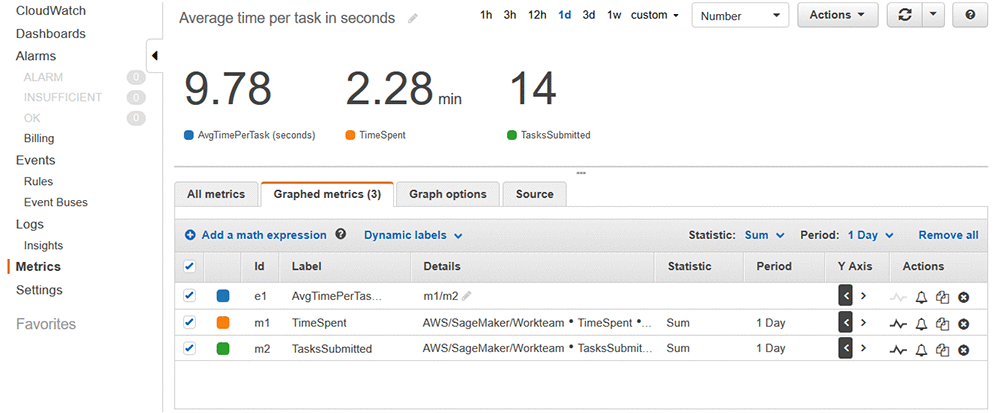Change the Statistic Sum dropdown
Viewport: 1000px width, 413px height.
[764, 235]
